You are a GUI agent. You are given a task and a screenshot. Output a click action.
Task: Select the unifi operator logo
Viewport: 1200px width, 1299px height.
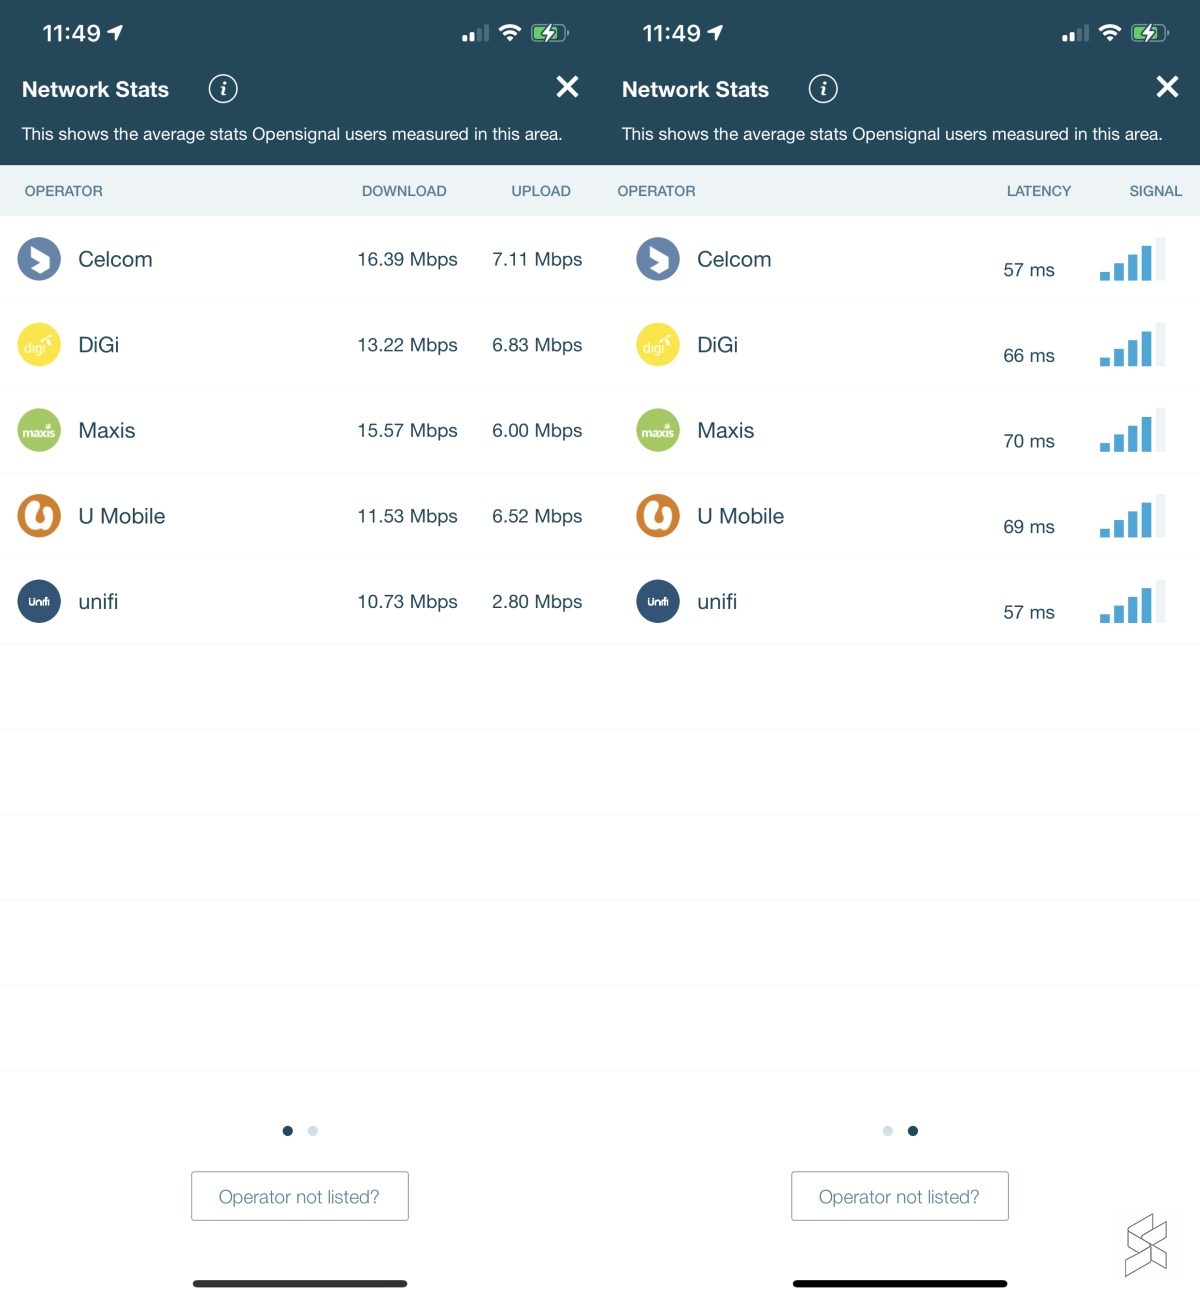[38, 601]
